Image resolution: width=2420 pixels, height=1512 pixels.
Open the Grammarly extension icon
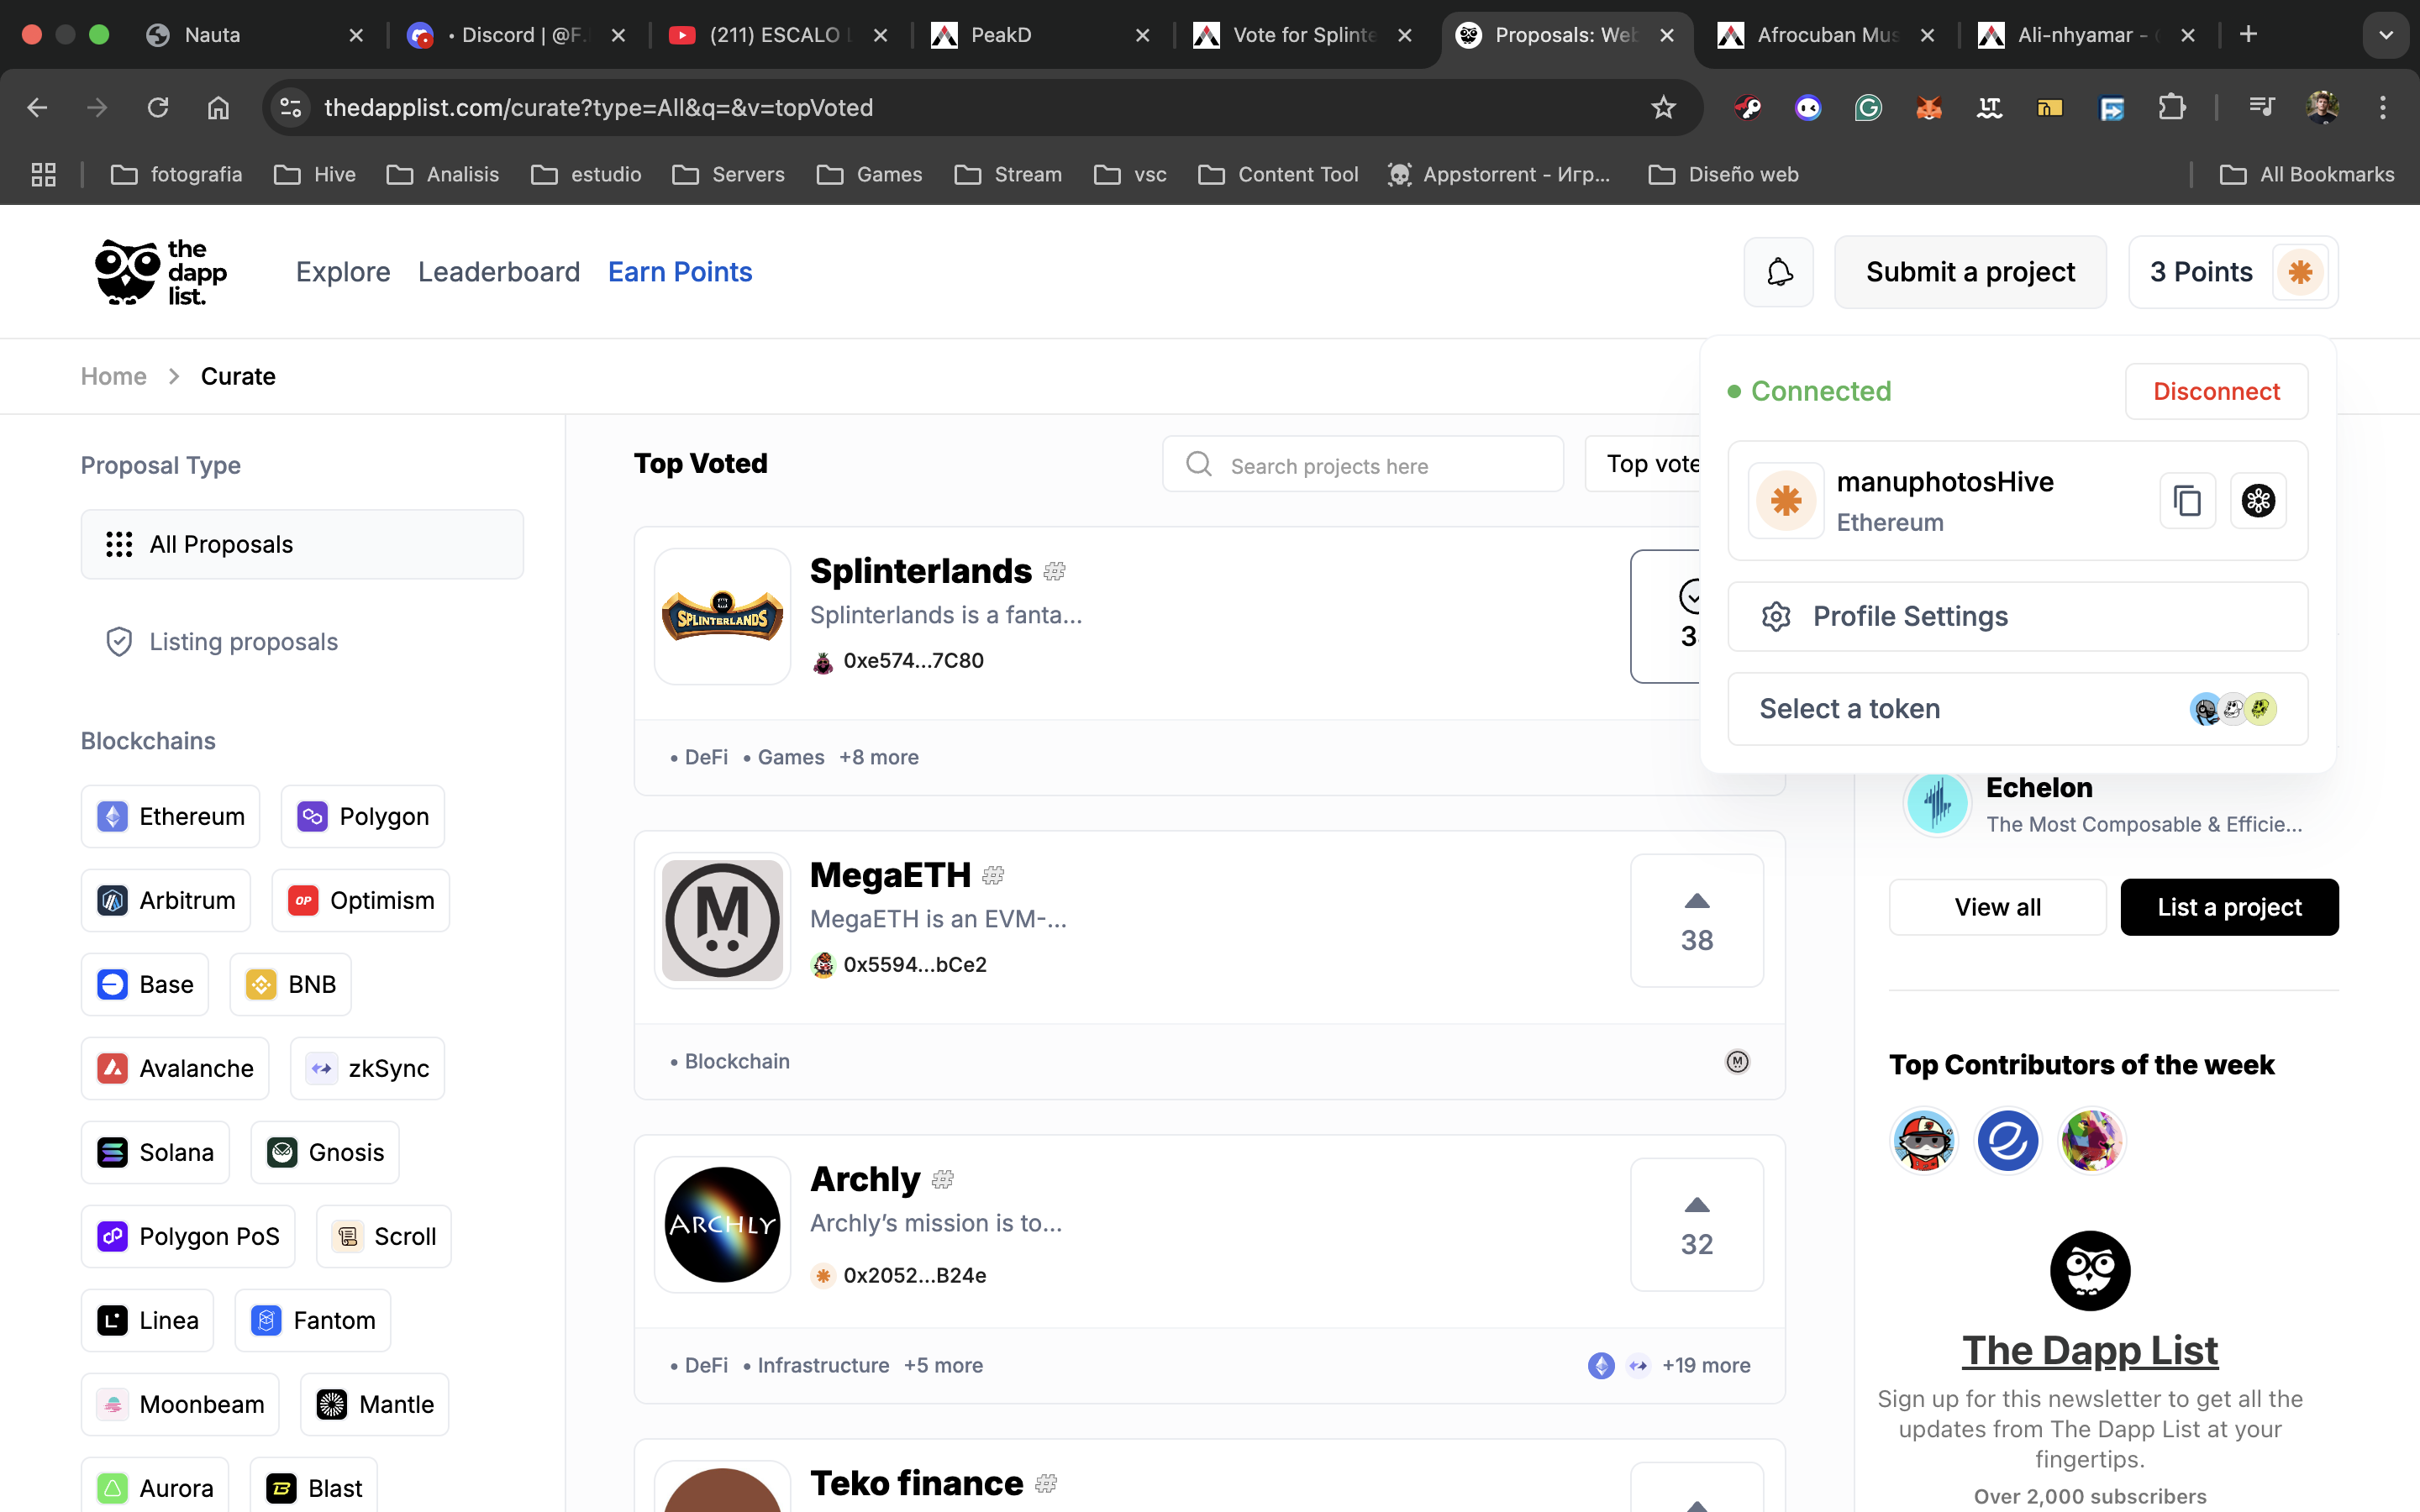1868,107
